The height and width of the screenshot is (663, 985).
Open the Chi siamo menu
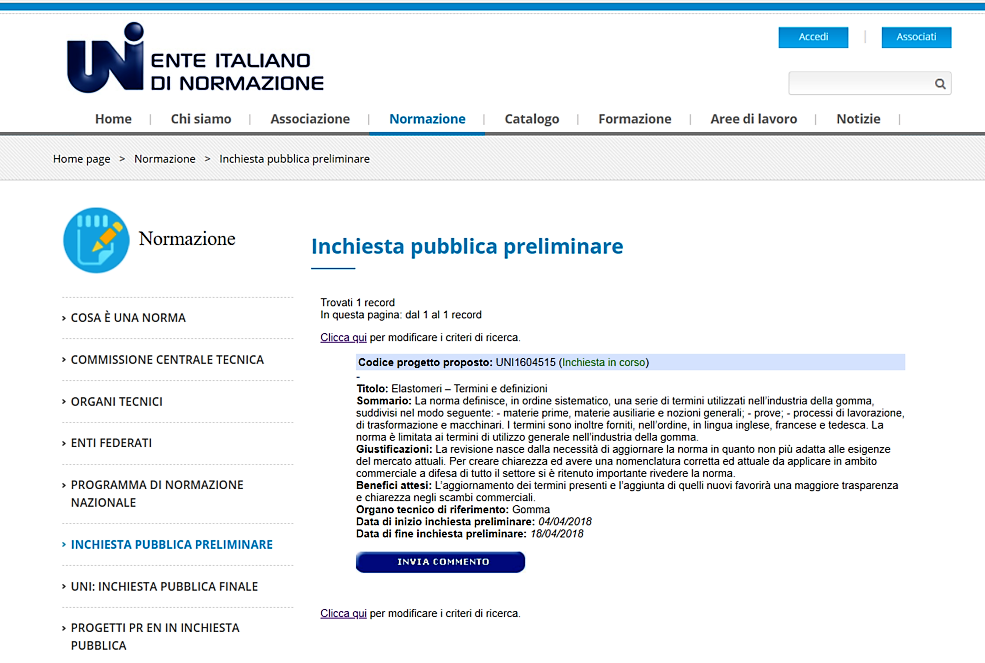click(x=201, y=119)
